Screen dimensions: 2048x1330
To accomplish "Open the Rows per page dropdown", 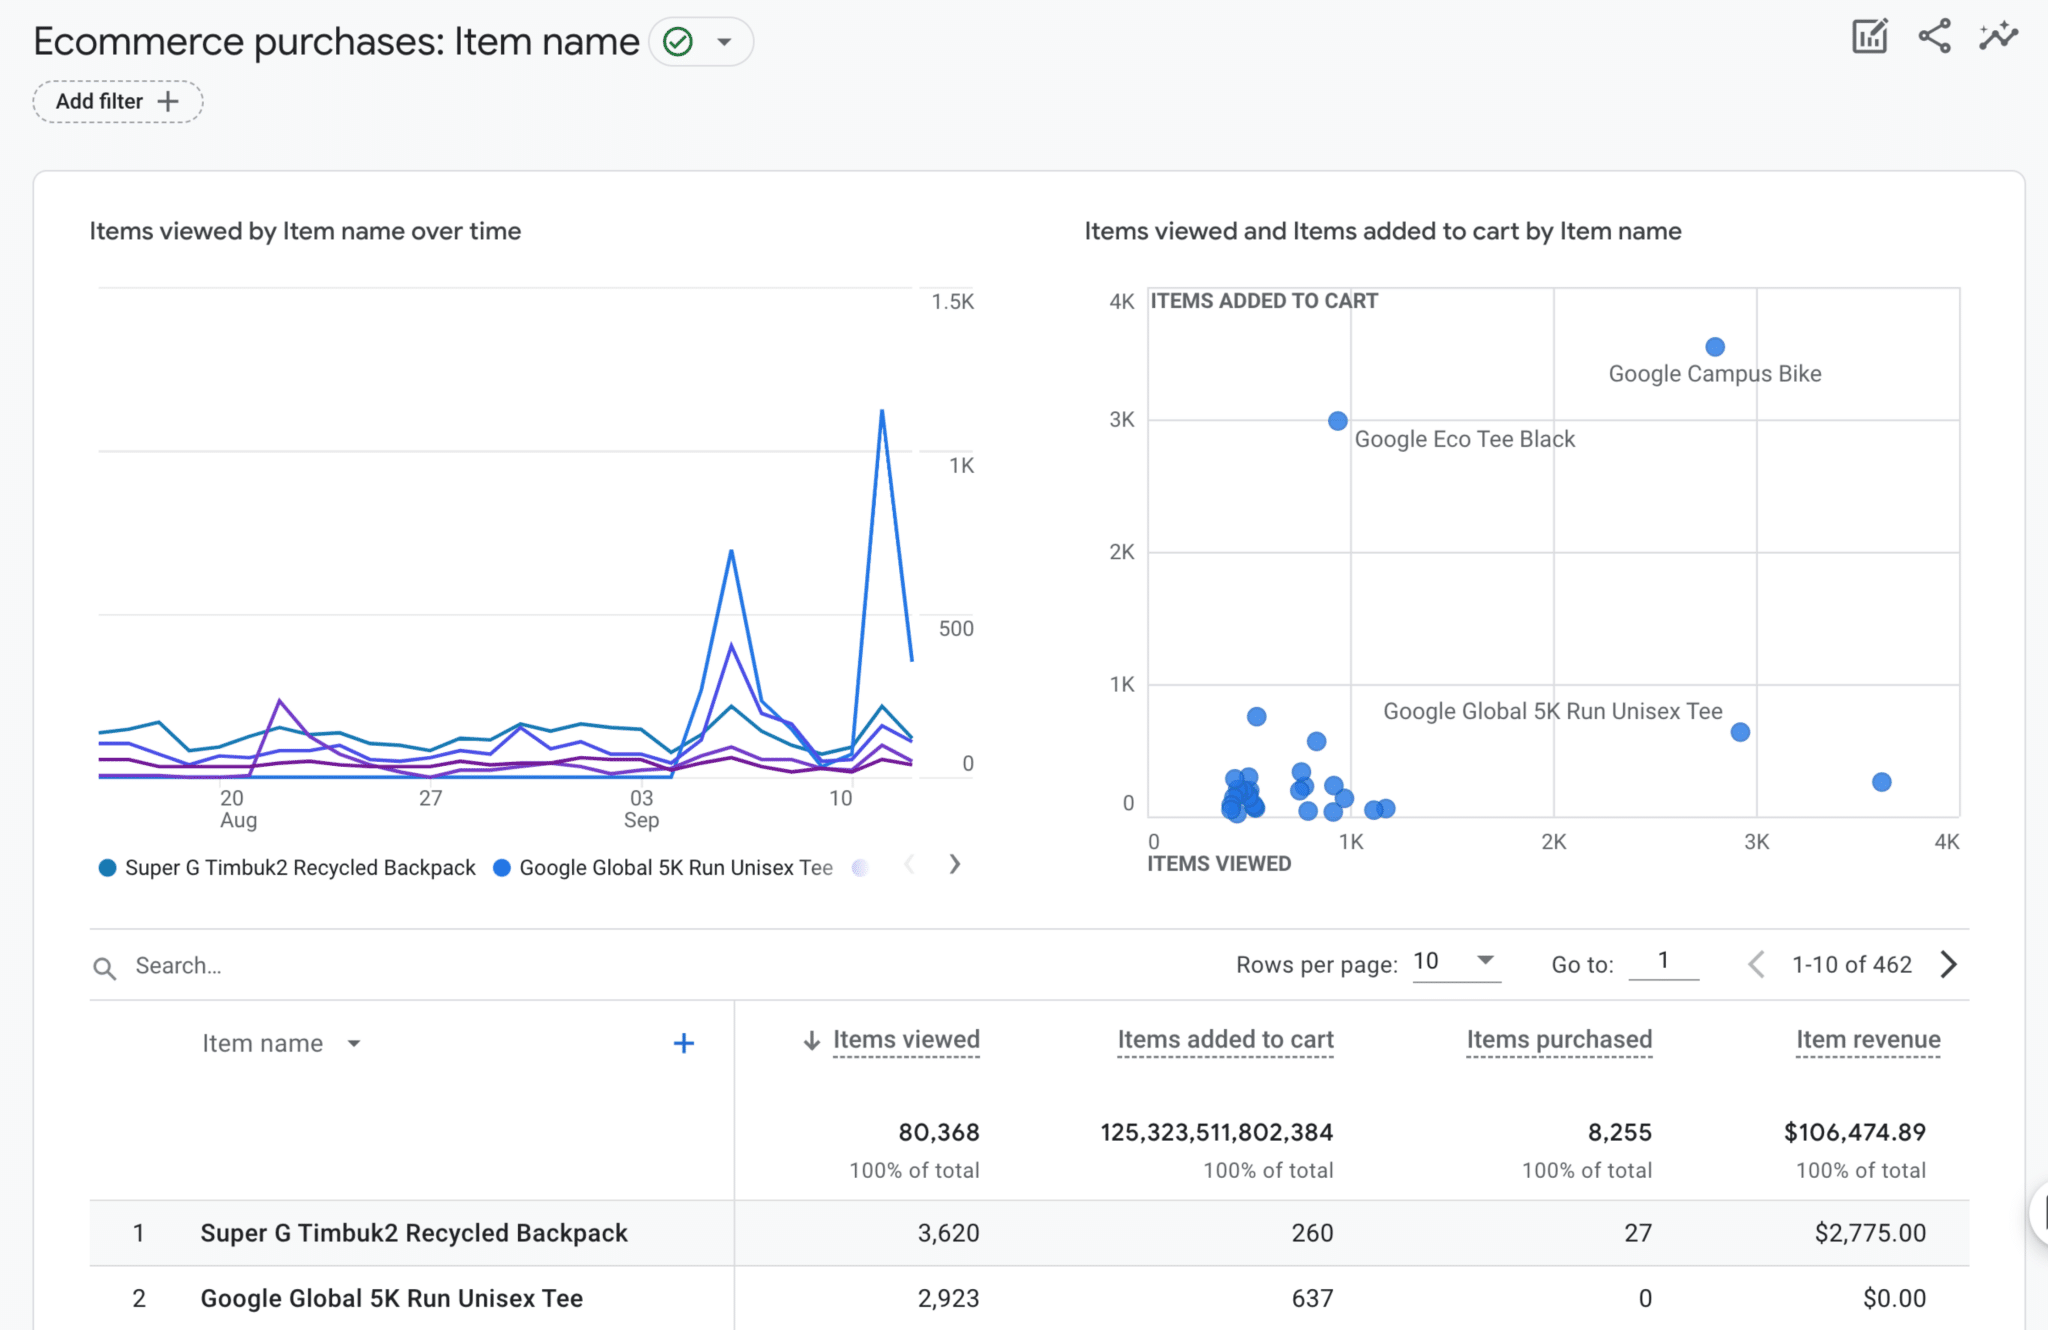I will click(x=1457, y=961).
